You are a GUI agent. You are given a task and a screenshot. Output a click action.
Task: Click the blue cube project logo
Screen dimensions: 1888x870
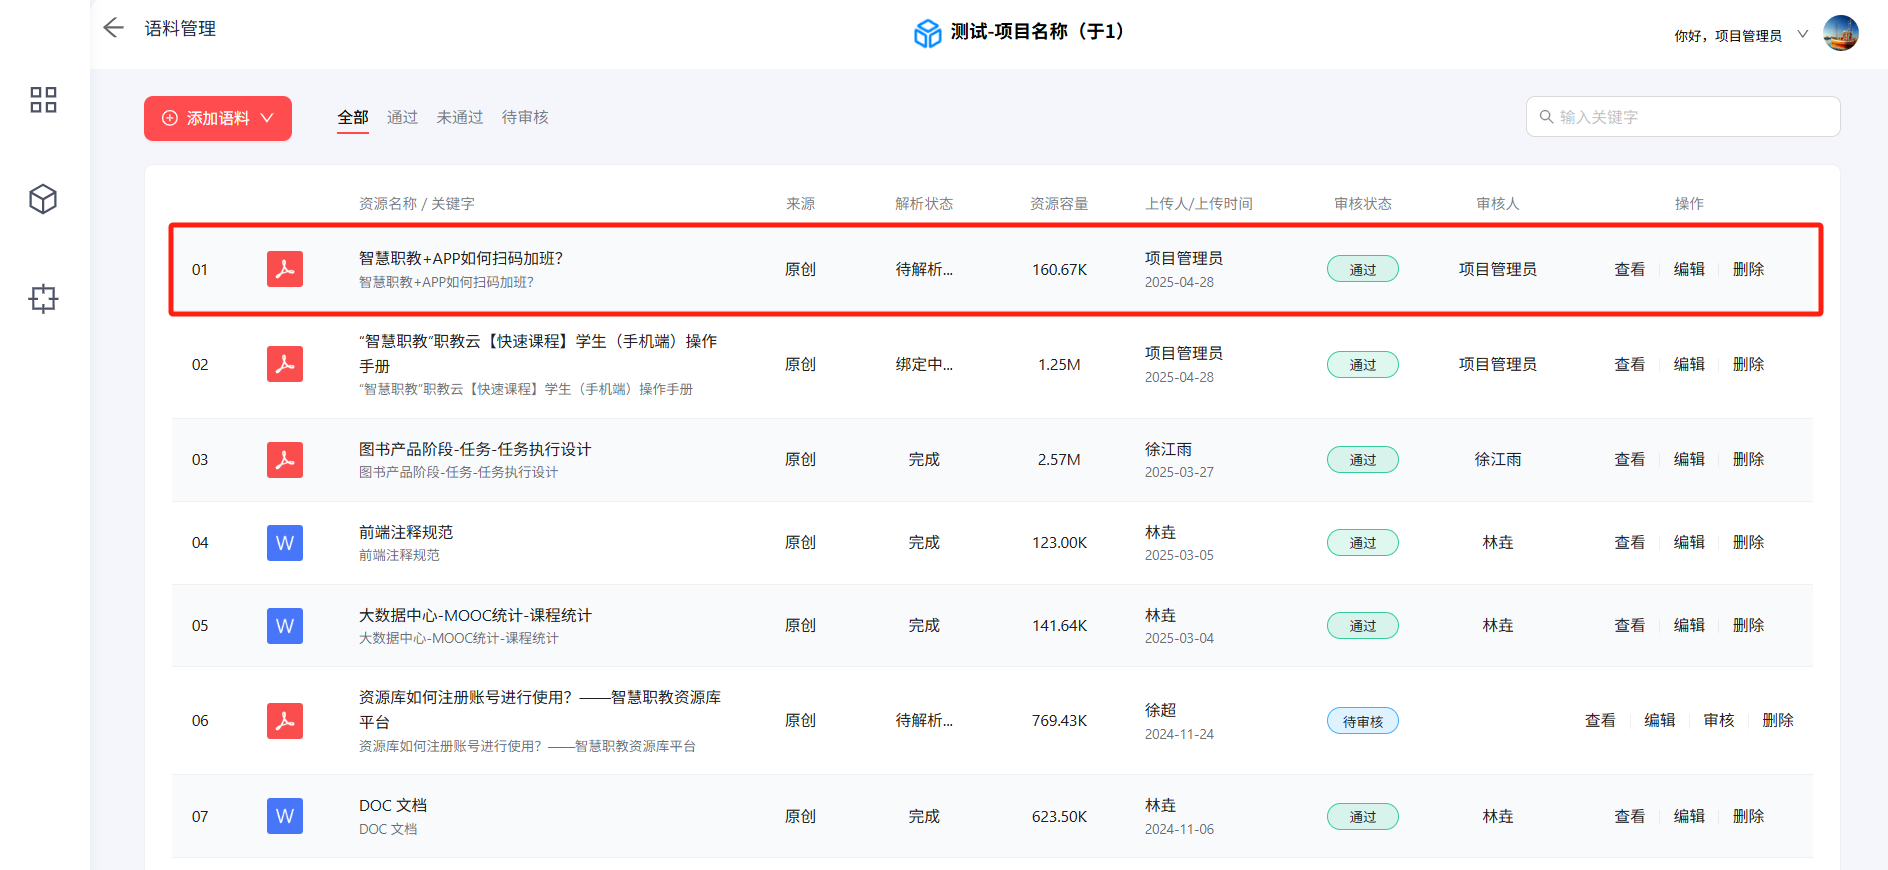[927, 33]
